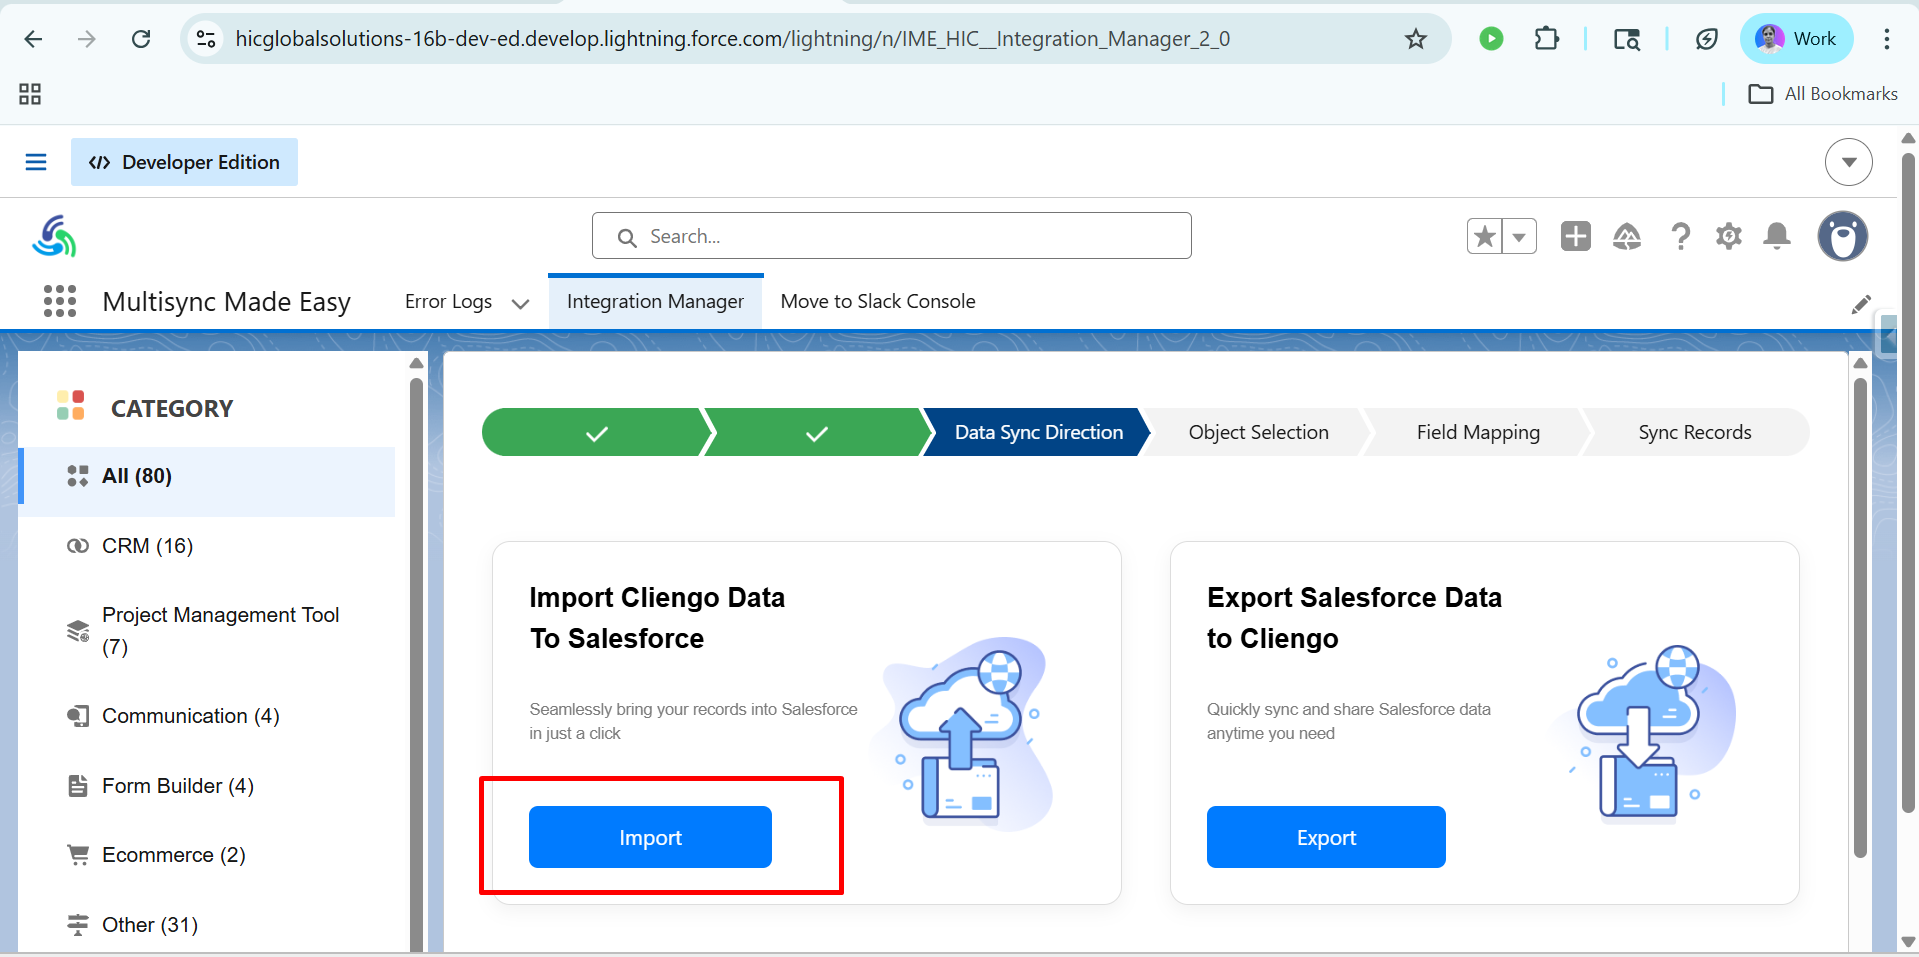Click the second completed green step

[x=817, y=432]
